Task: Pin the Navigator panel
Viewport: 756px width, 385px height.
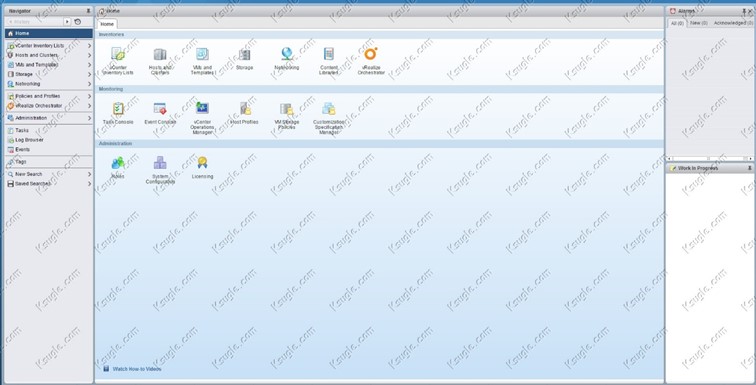Action: [x=88, y=11]
